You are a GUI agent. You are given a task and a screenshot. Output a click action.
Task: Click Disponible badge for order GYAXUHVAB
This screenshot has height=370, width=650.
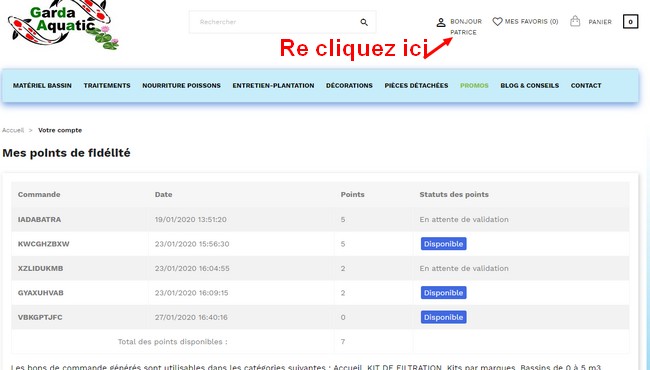click(444, 293)
